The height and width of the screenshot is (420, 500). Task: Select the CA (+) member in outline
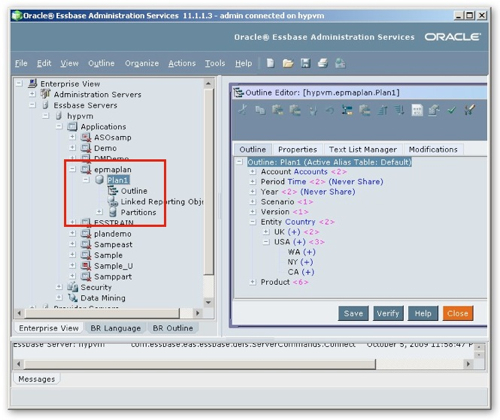click(301, 272)
